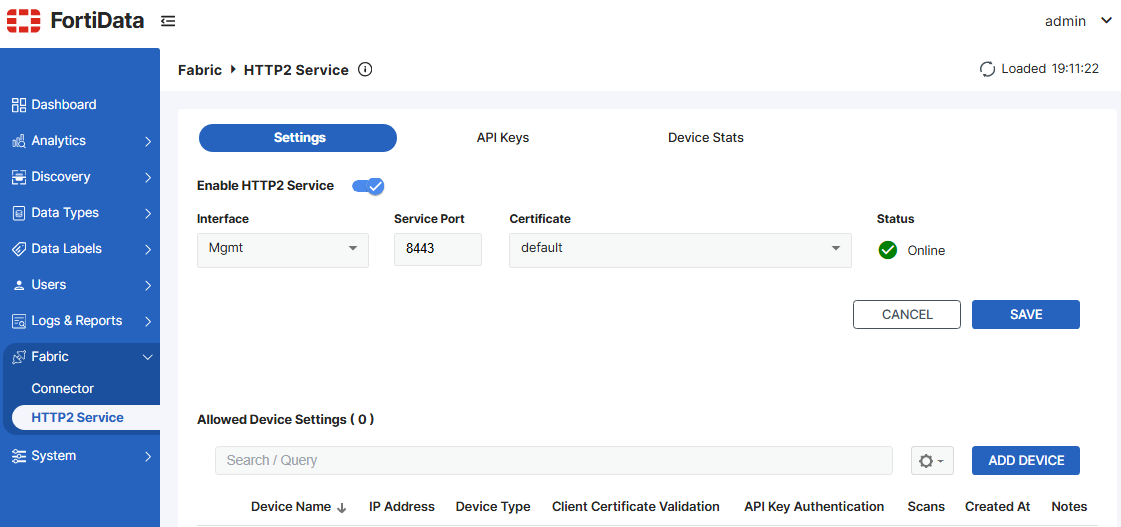Viewport: 1121px width, 527px height.
Task: Click the System settings sliders icon
Action: coord(18,456)
